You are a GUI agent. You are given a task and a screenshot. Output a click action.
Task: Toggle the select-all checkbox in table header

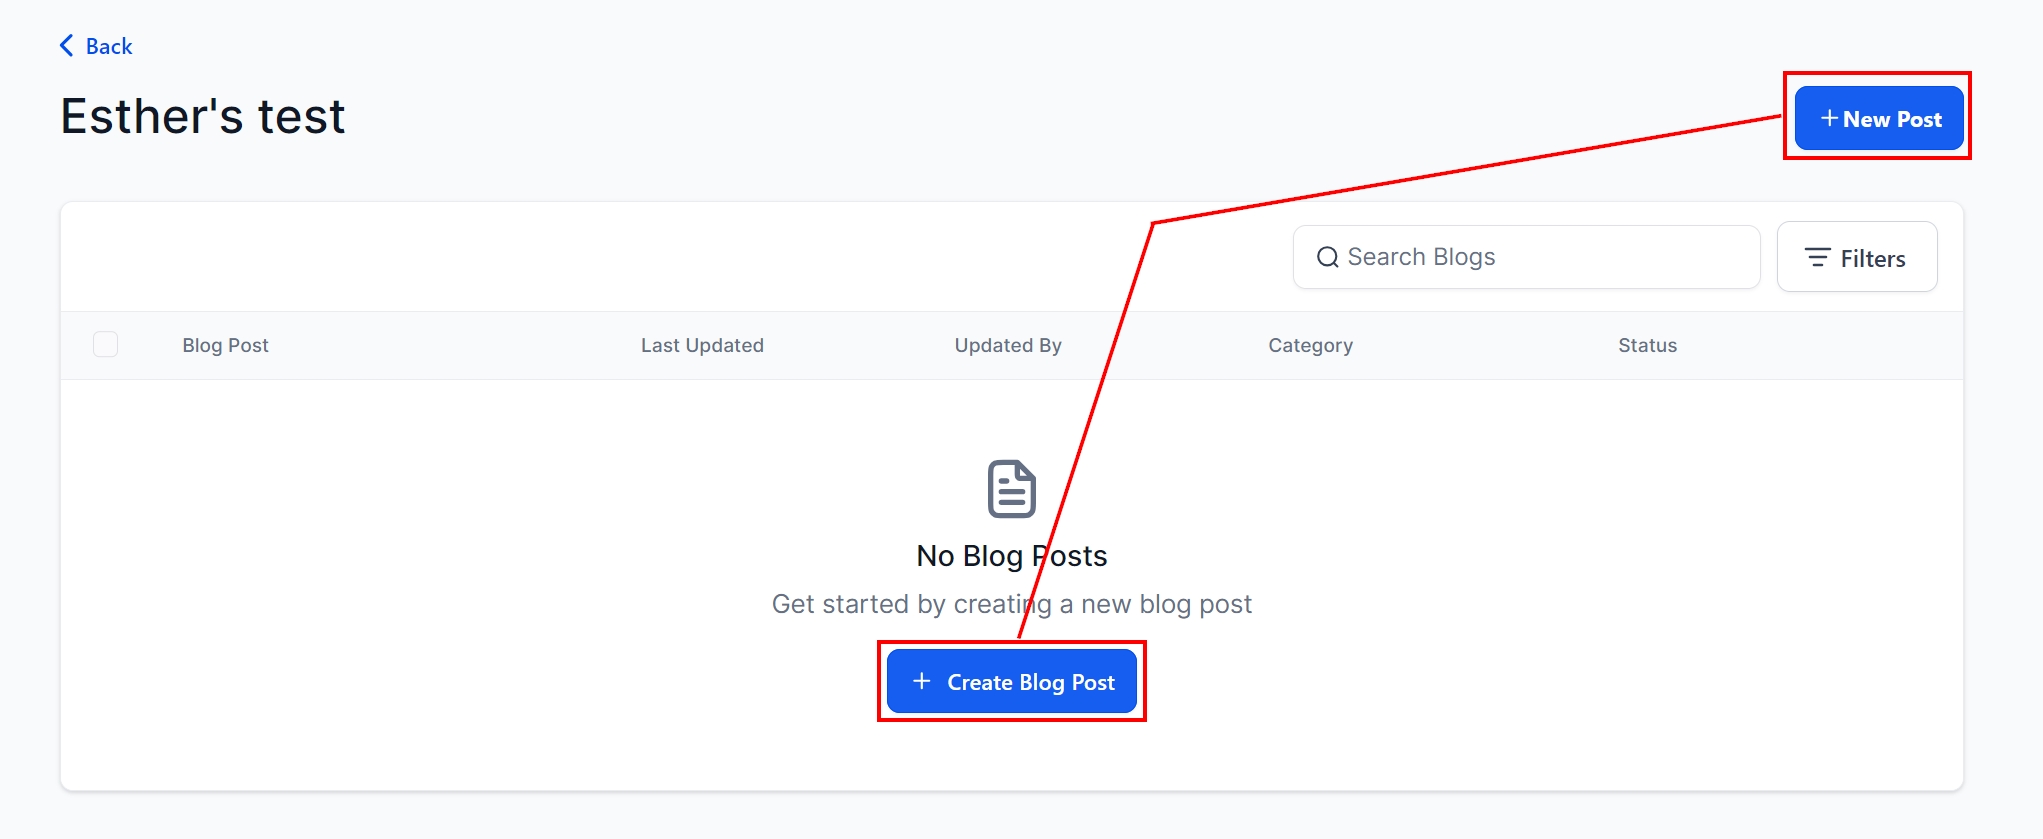(105, 345)
